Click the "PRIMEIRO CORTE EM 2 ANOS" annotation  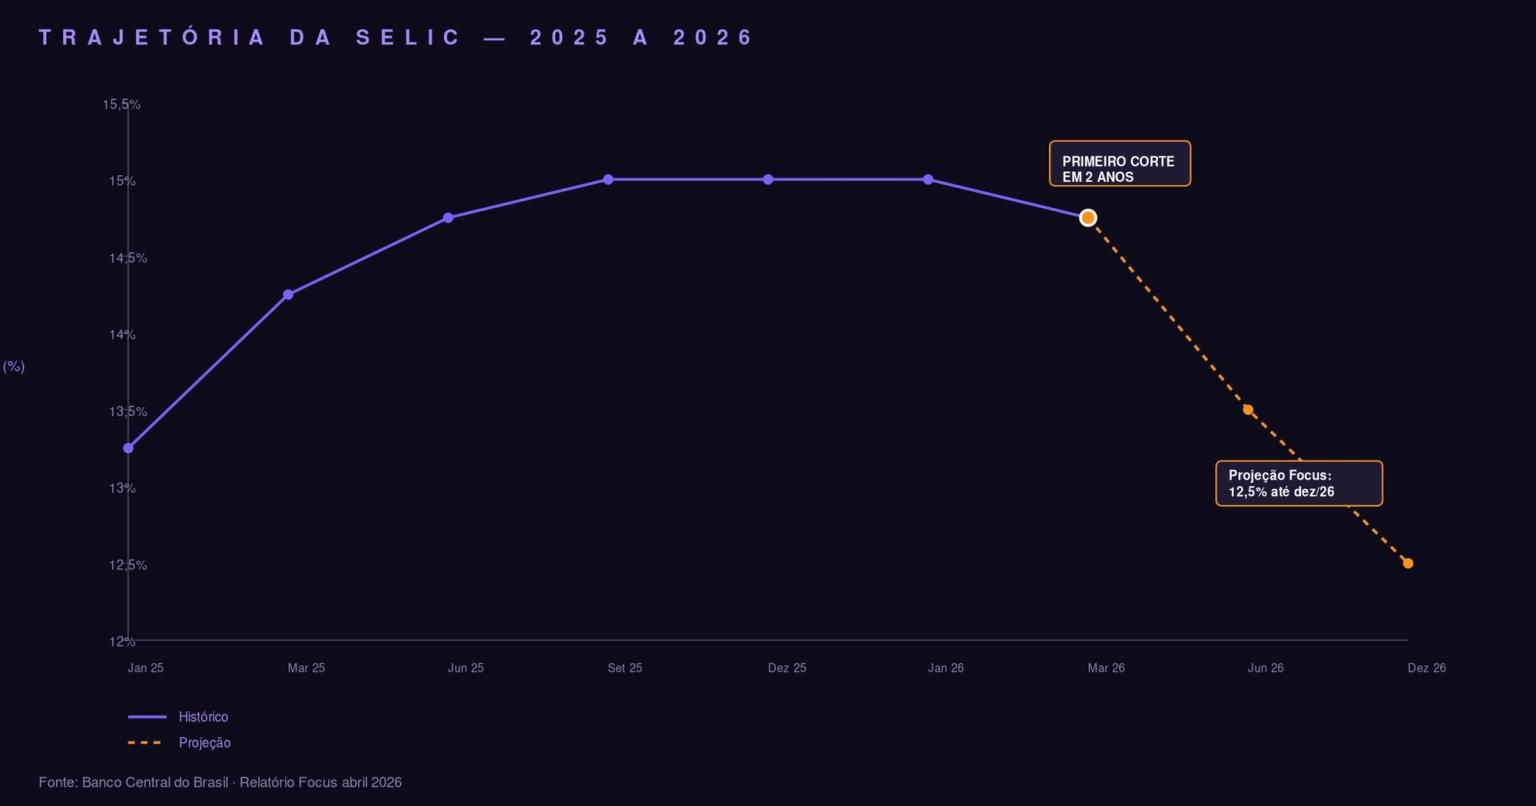pyautogui.click(x=1119, y=164)
